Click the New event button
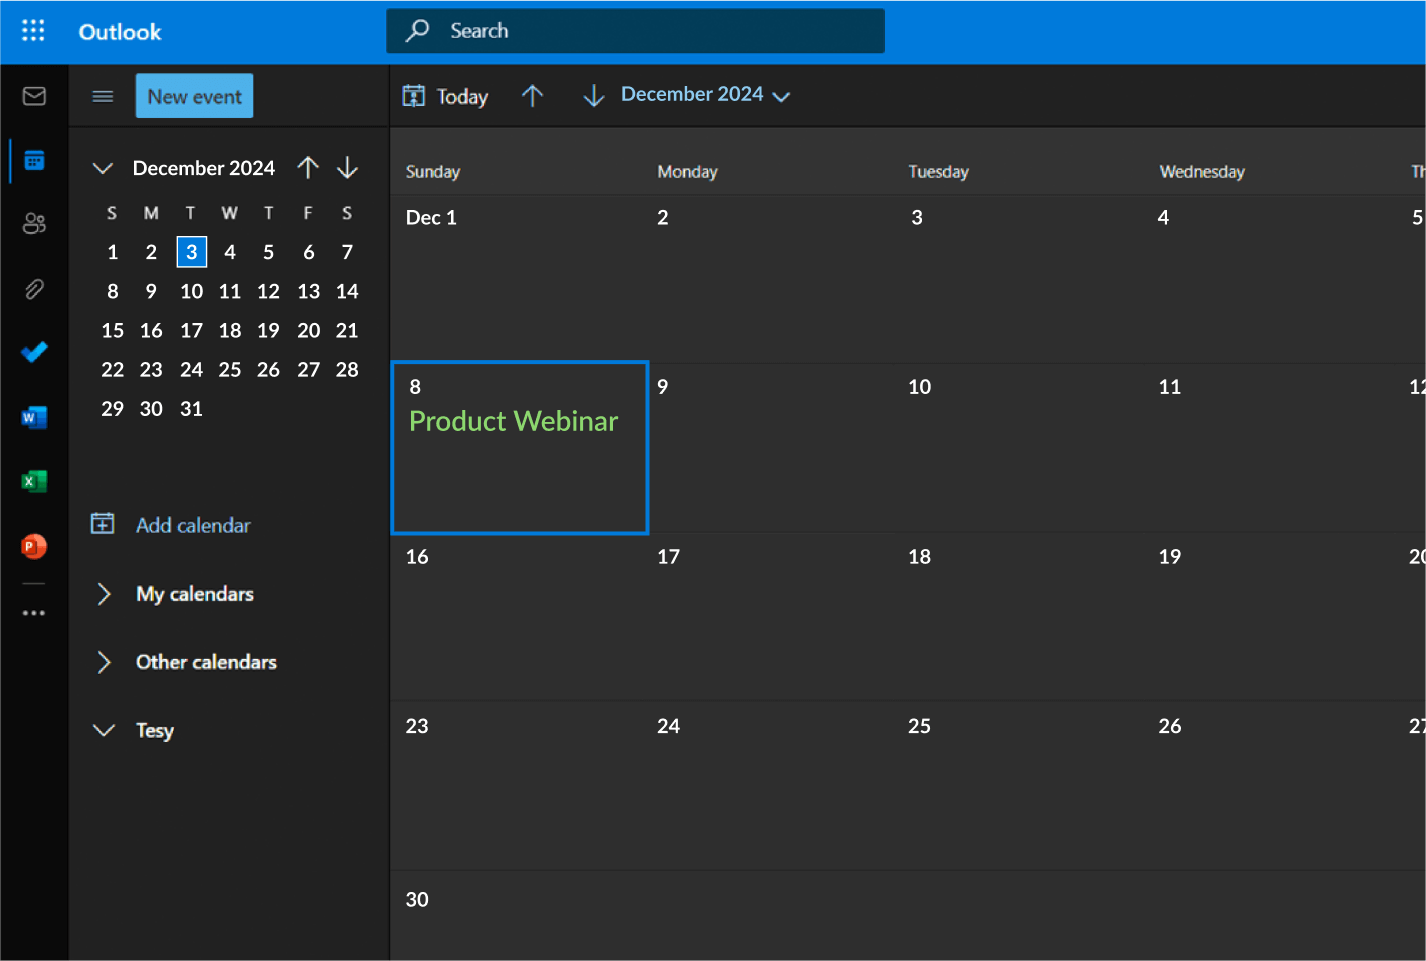 (194, 96)
